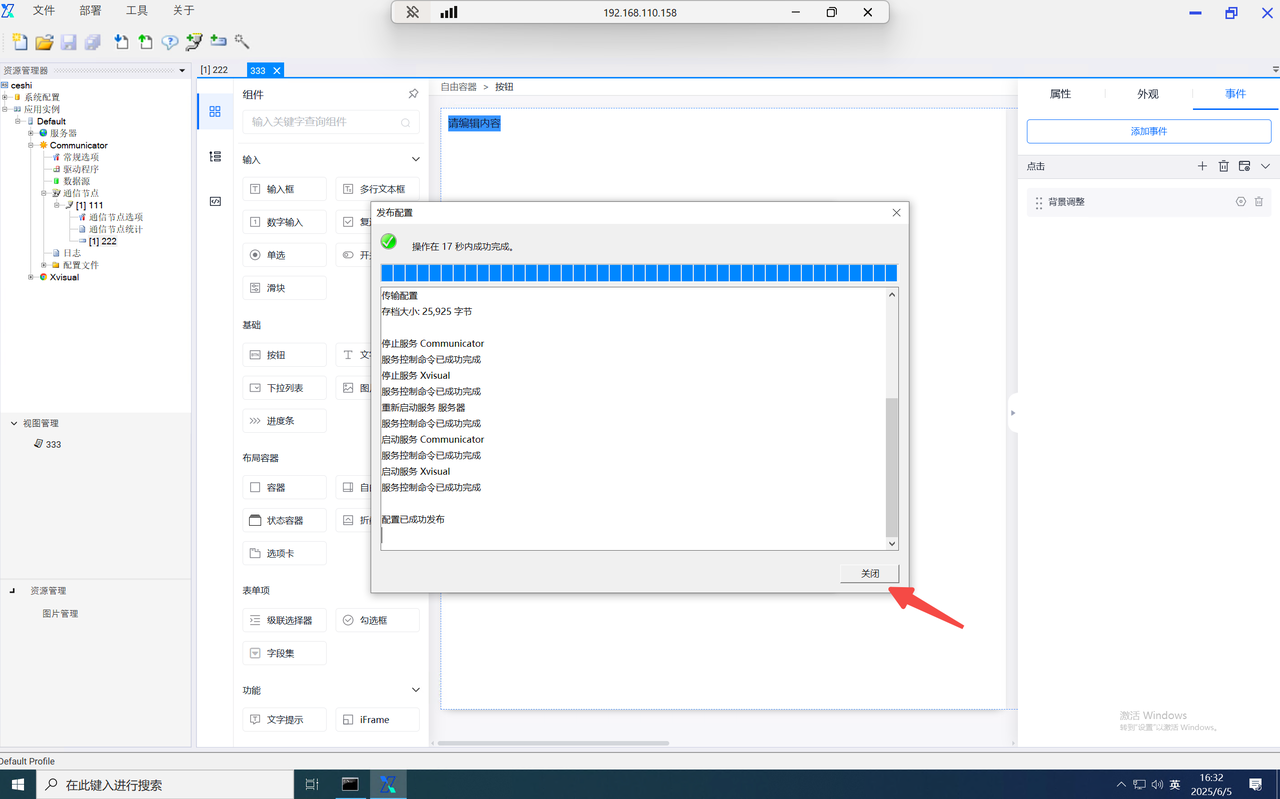Click the New project toolbar icon
This screenshot has width=1280, height=799.
tap(20, 42)
